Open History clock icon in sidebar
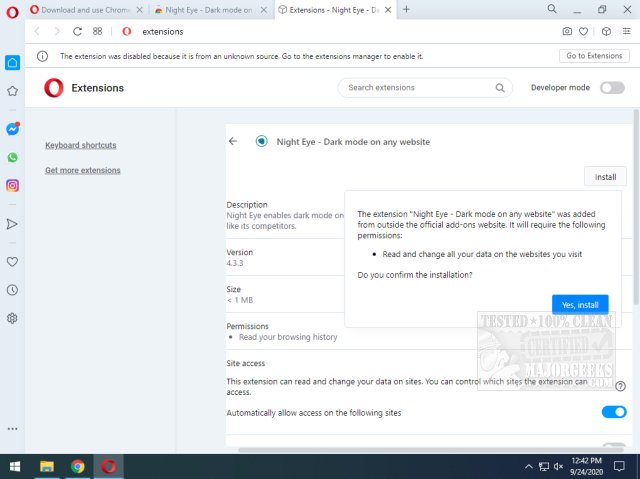Viewport: 640px width, 479px height. click(x=12, y=290)
